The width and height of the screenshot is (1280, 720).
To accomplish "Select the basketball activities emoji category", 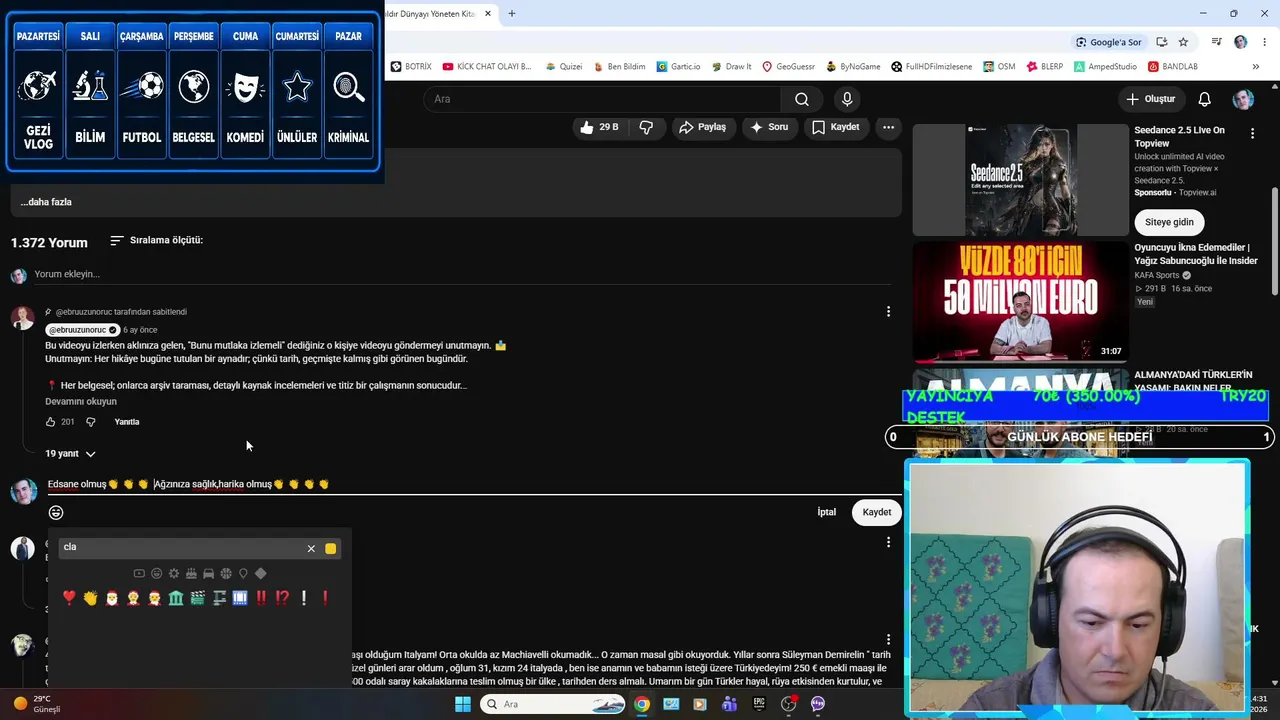I will coord(226,573).
